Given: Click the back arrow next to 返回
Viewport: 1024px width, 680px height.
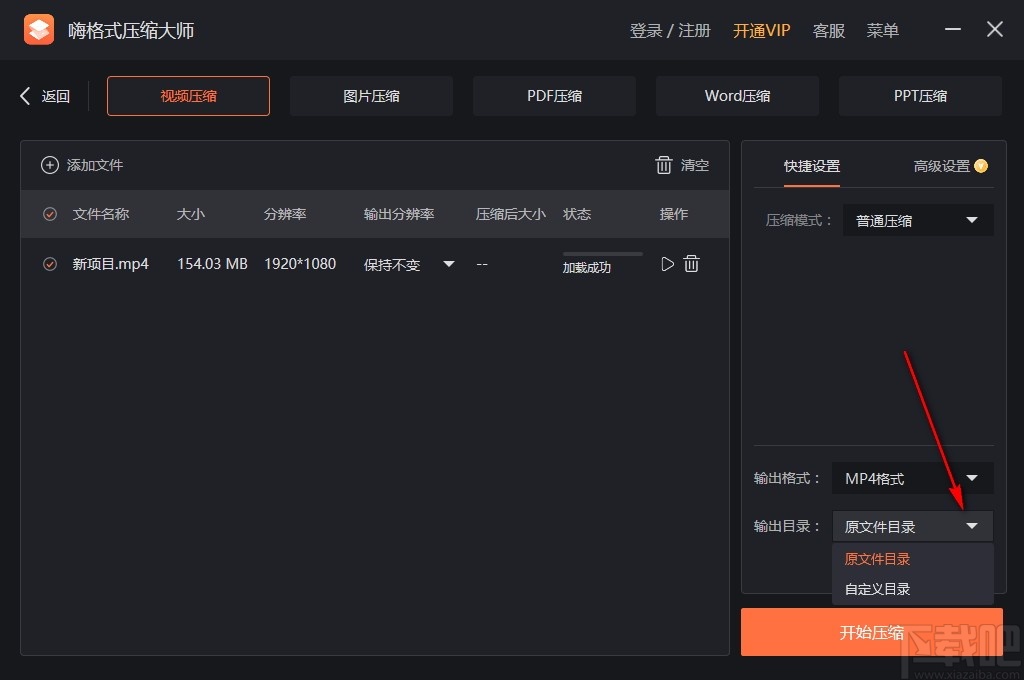Looking at the screenshot, I should pyautogui.click(x=24, y=95).
